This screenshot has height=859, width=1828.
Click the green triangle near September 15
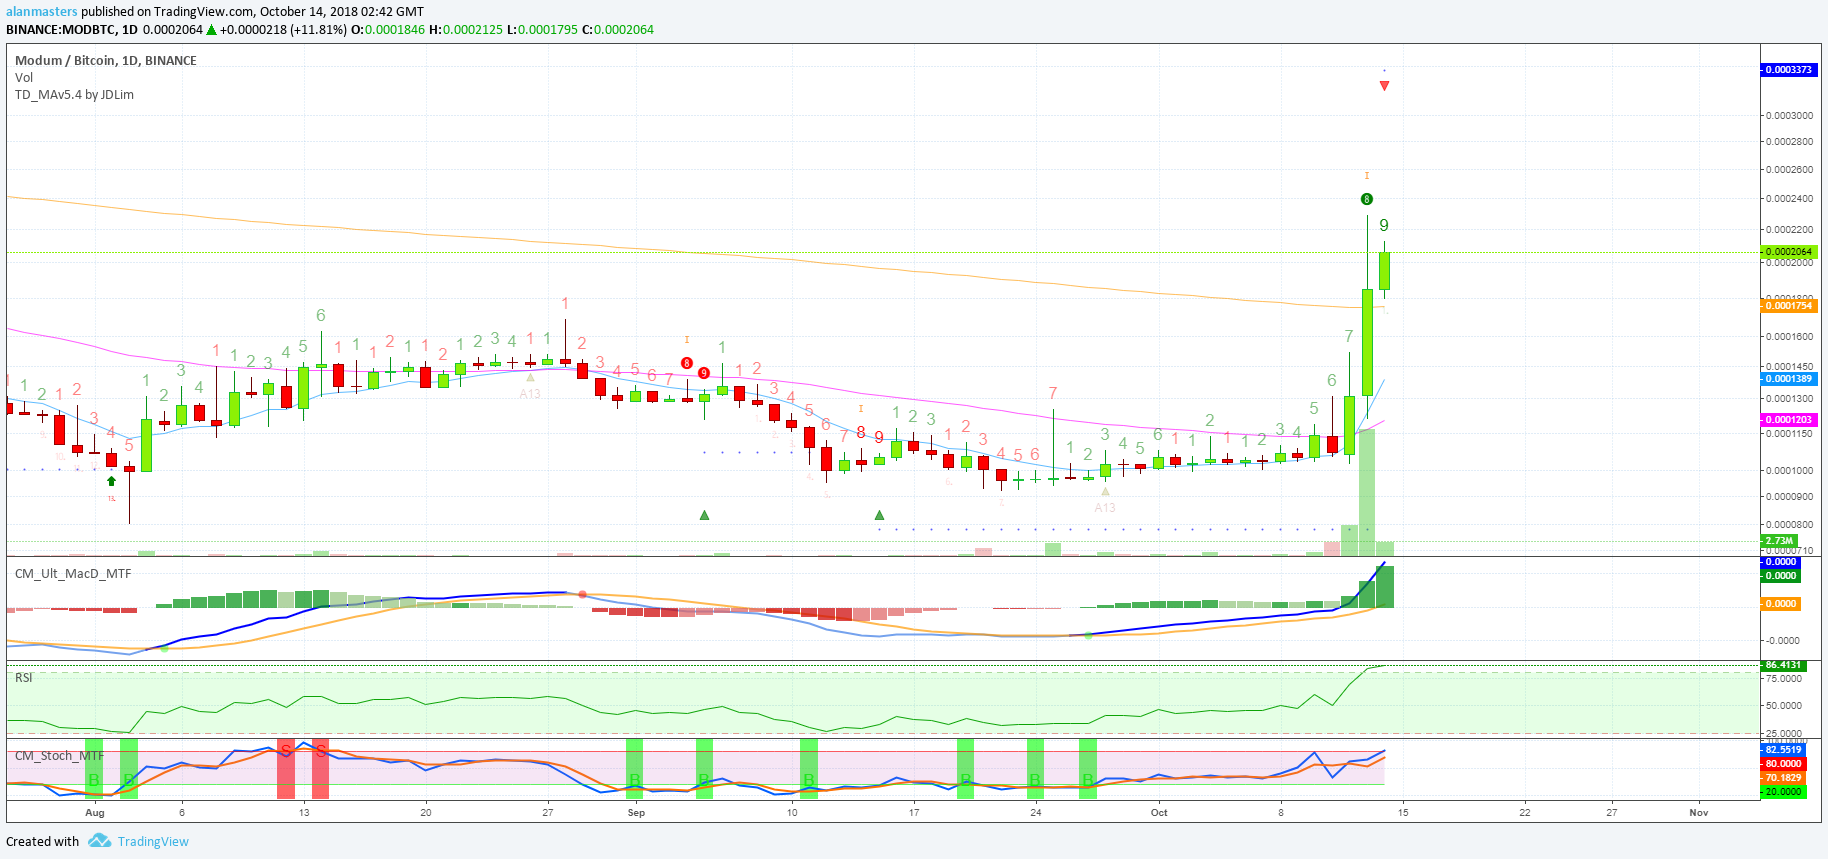point(879,515)
